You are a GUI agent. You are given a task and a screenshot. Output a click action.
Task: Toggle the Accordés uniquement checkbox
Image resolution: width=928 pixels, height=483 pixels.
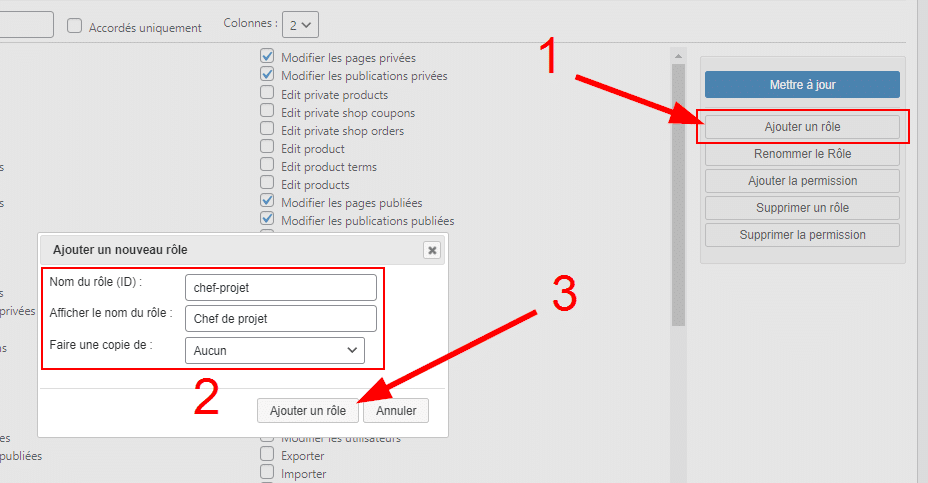75,26
